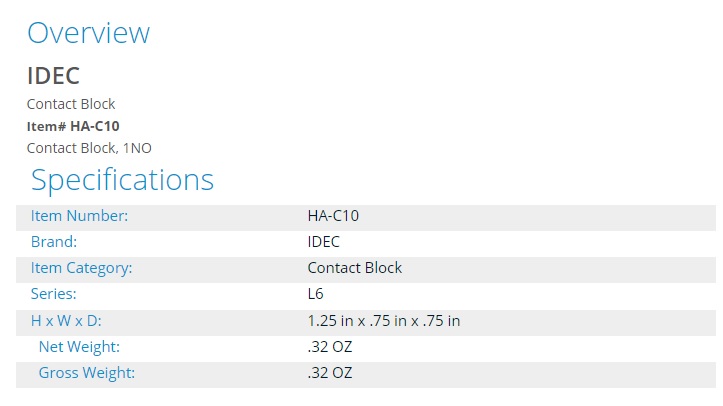Select the HA-C10 value in table
The height and width of the screenshot is (406, 723).
333,216
